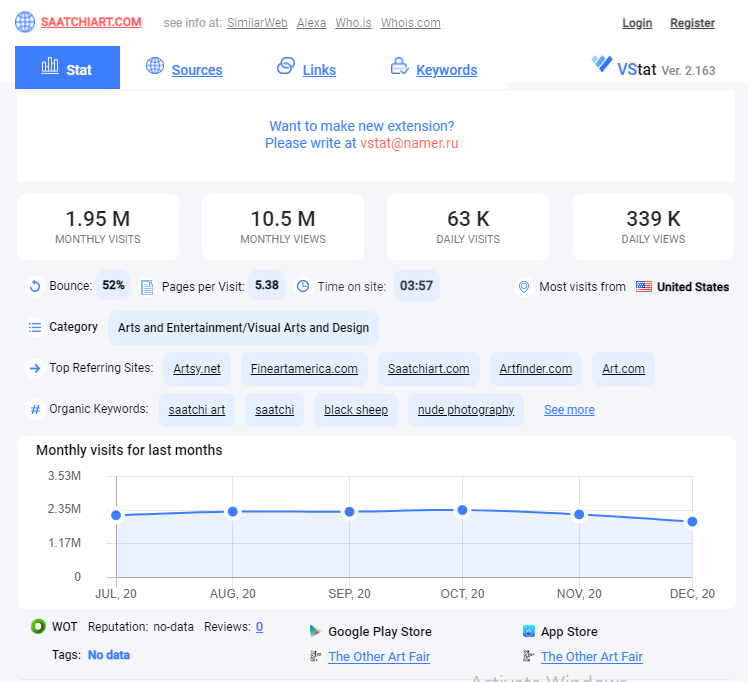Image resolution: width=748 pixels, height=682 pixels.
Task: Click the globe icon beside SAATCHIART.COM
Action: [x=25, y=22]
